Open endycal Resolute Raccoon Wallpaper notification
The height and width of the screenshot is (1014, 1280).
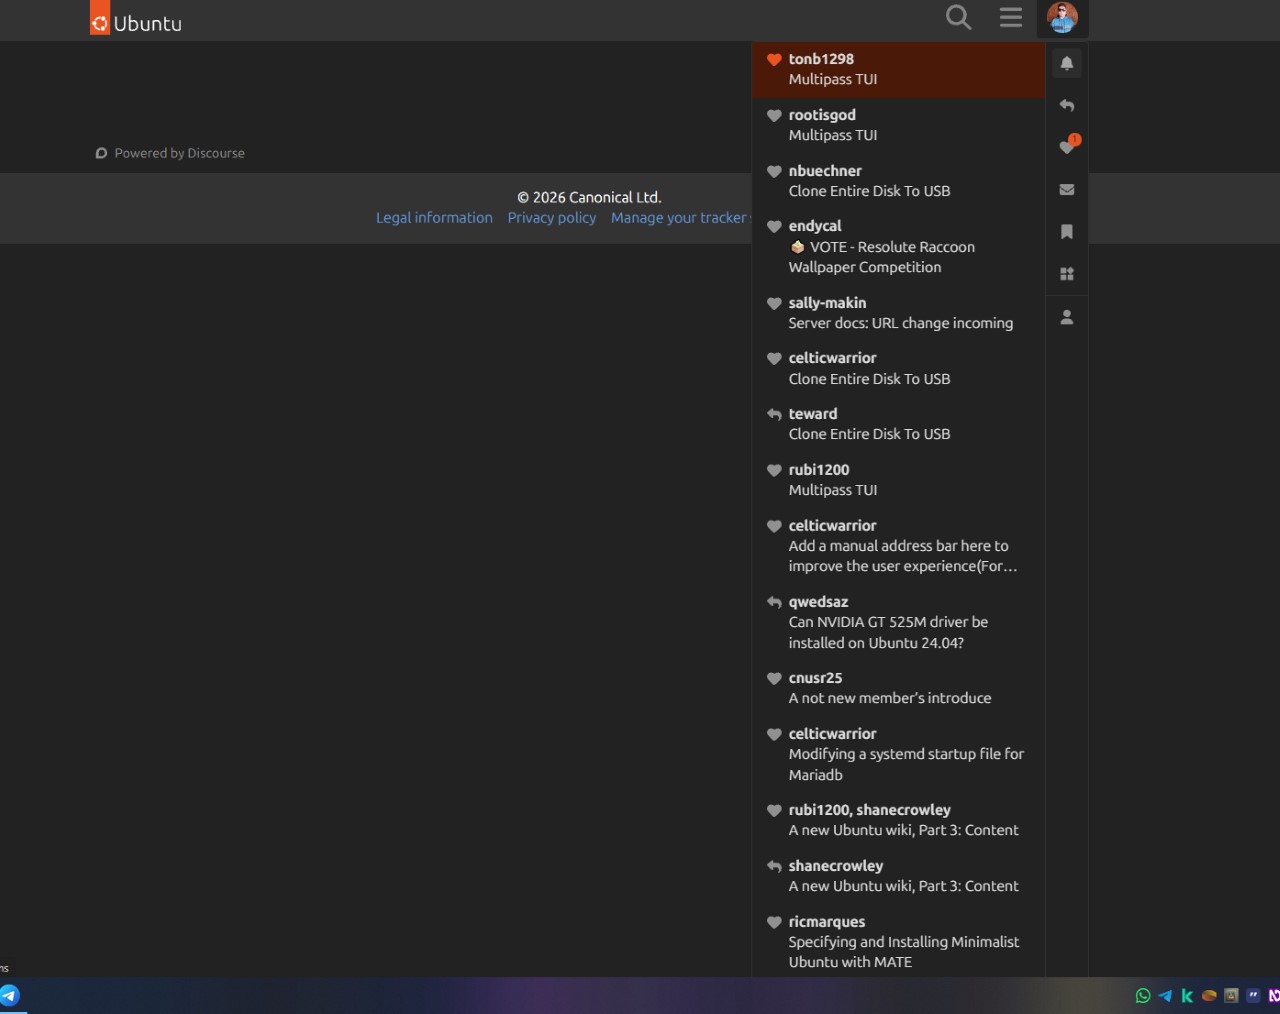[897, 247]
